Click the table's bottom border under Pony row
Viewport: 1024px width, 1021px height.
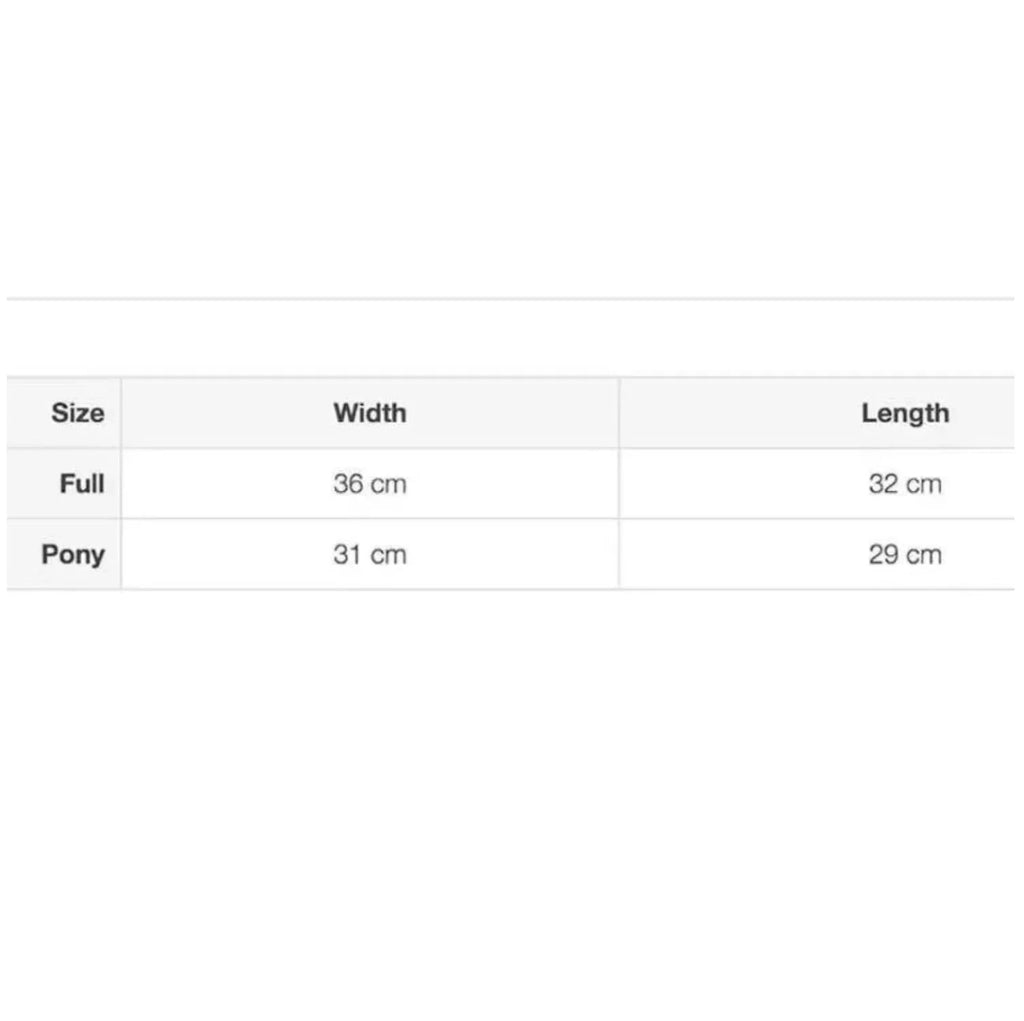click(x=511, y=589)
